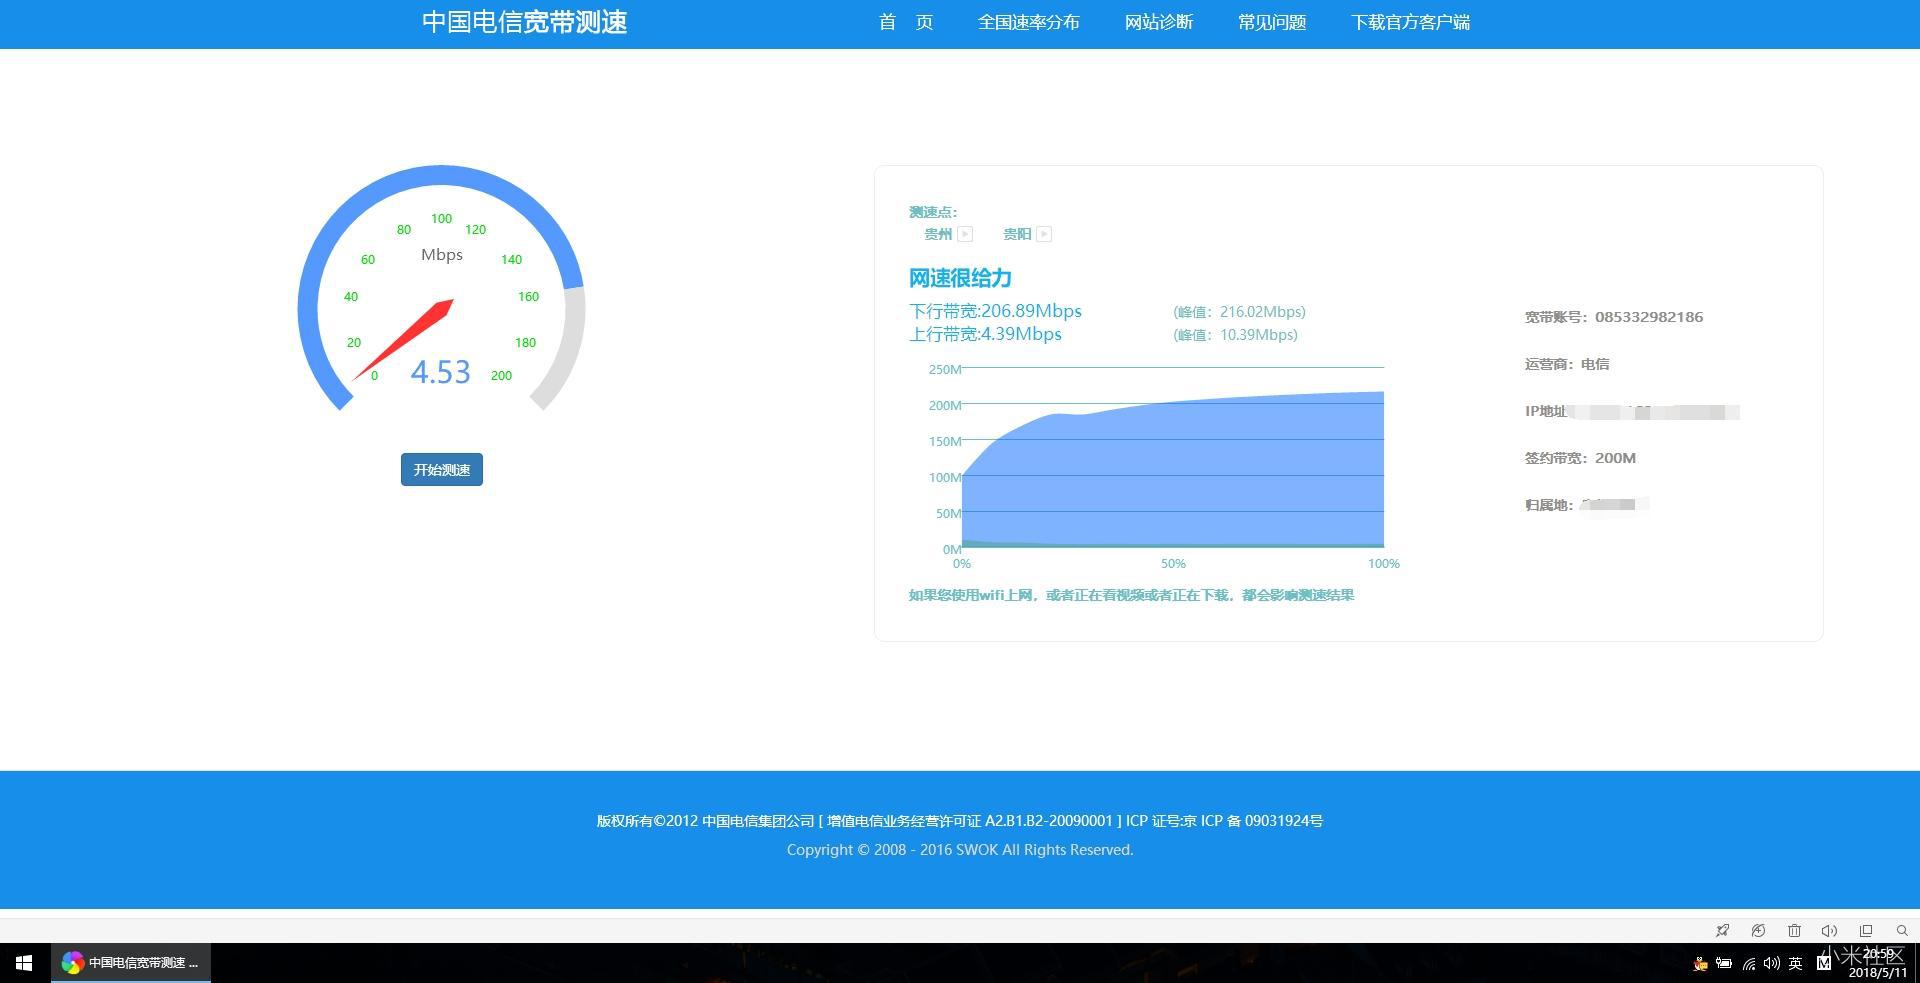Screen dimensions: 1920x983
Task: Click the rocket accelerator icon in browser status bar
Action: pos(1722,930)
